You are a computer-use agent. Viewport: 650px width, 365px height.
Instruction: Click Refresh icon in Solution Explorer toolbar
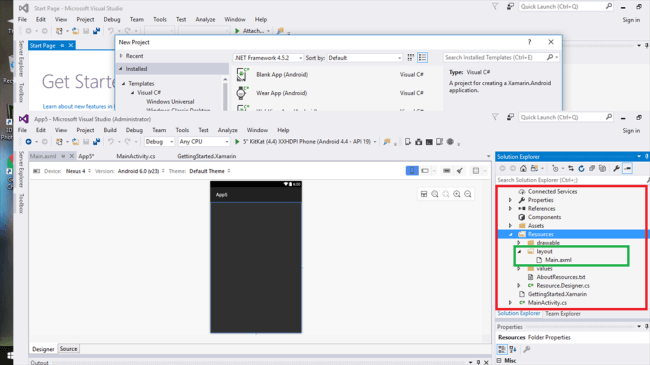click(x=581, y=168)
